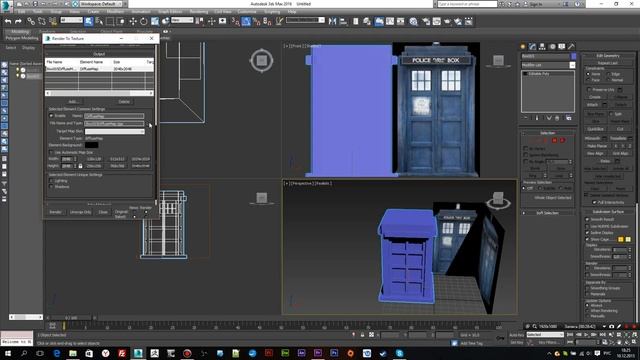This screenshot has height=360, width=640.
Task: Open 3ds Max on the Windows taskbar
Action: [138, 353]
